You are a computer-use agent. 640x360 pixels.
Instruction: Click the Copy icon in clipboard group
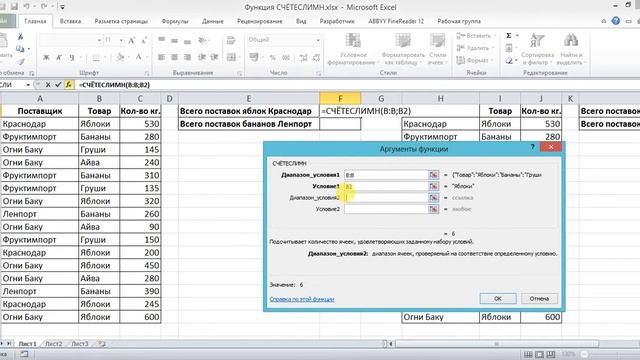pos(20,49)
